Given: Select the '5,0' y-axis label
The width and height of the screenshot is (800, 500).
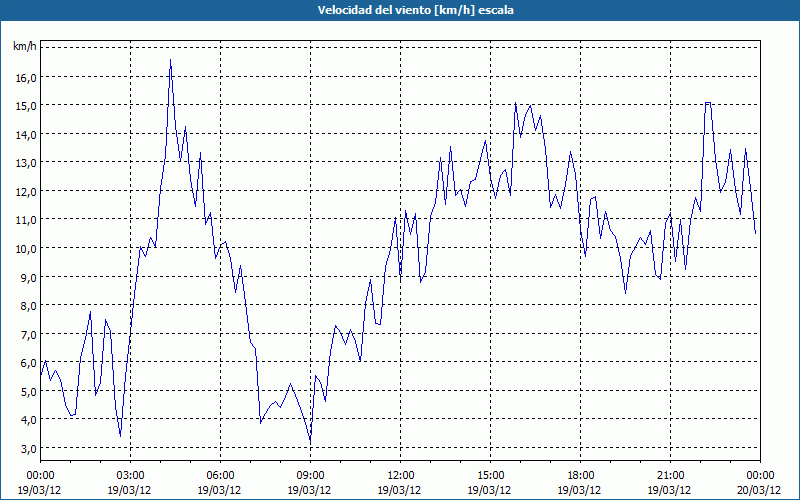Looking at the screenshot, I should [28, 391].
